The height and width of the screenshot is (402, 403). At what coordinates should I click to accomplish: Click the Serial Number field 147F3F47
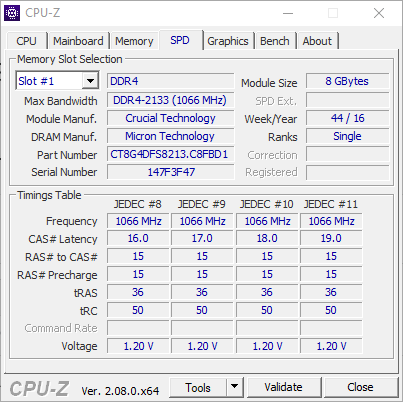click(170, 172)
